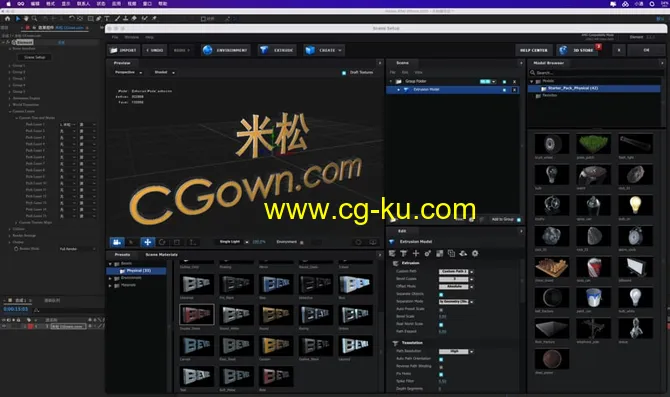This screenshot has height=397, width=670.
Task: Open the Path Resolution dropdown
Action: [456, 351]
